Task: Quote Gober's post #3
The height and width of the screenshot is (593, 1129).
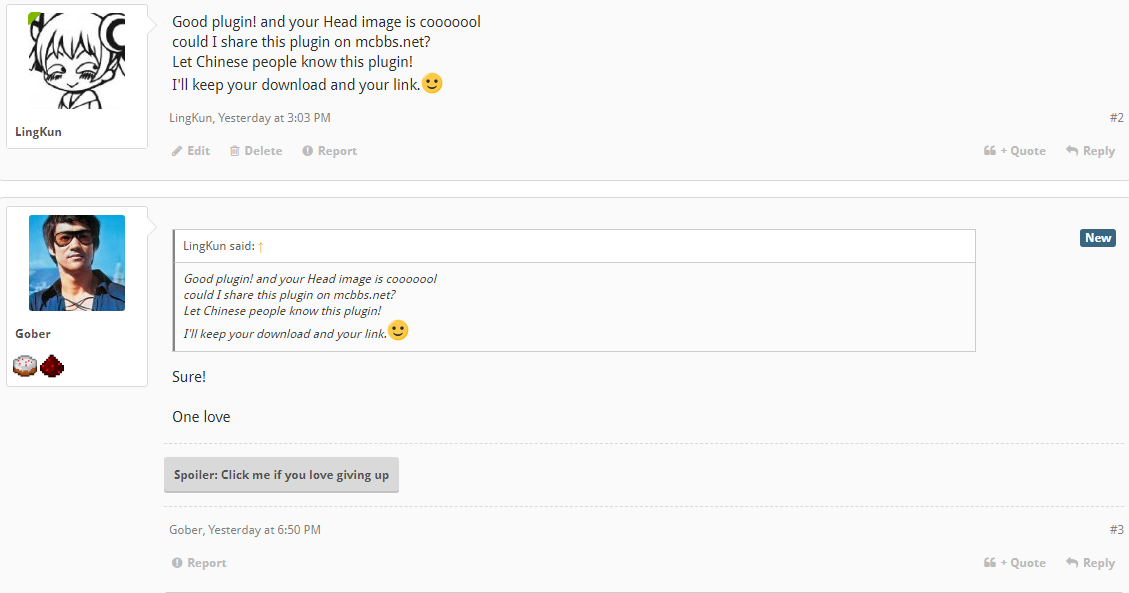Action: 1015,563
